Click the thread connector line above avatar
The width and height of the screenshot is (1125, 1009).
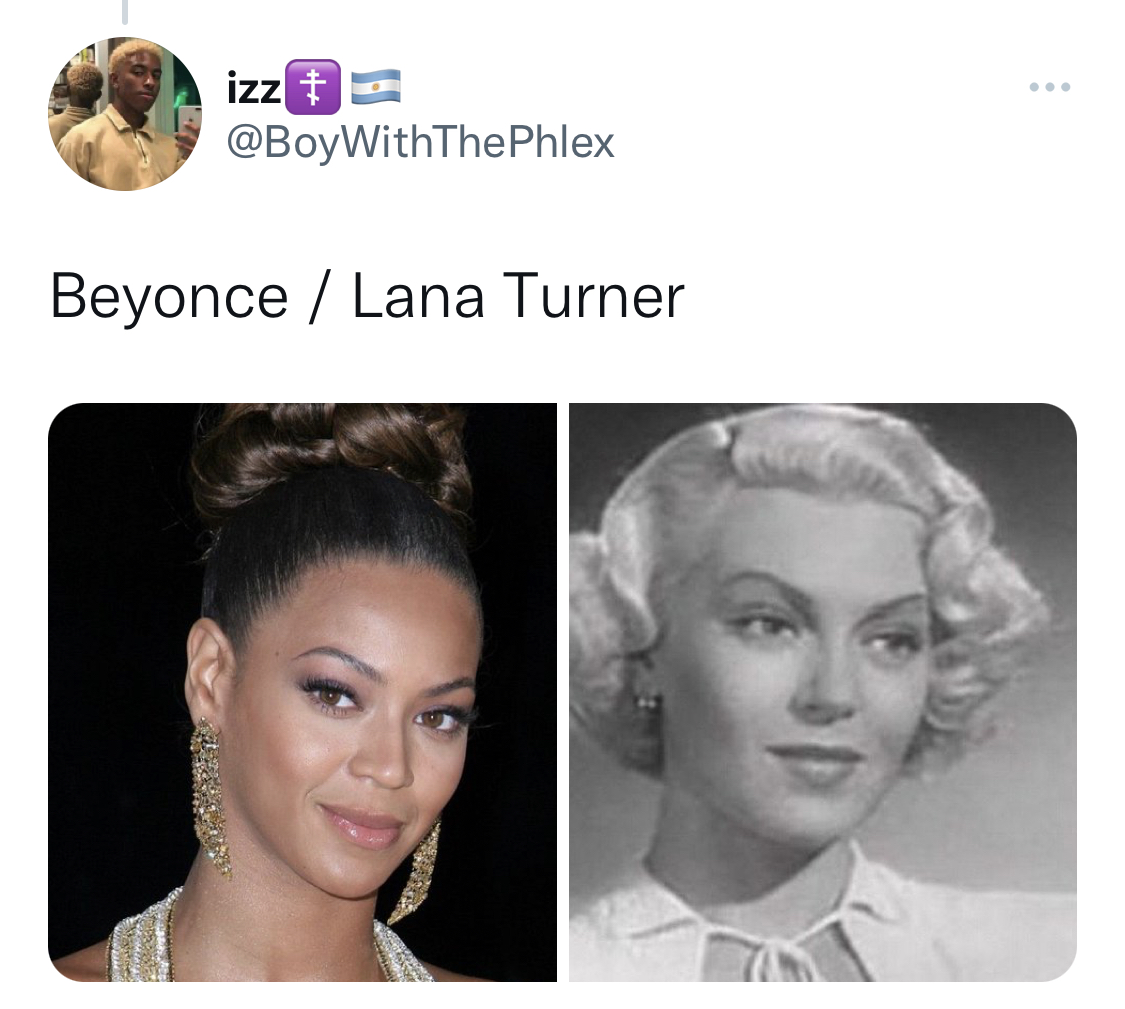pyautogui.click(x=125, y=11)
